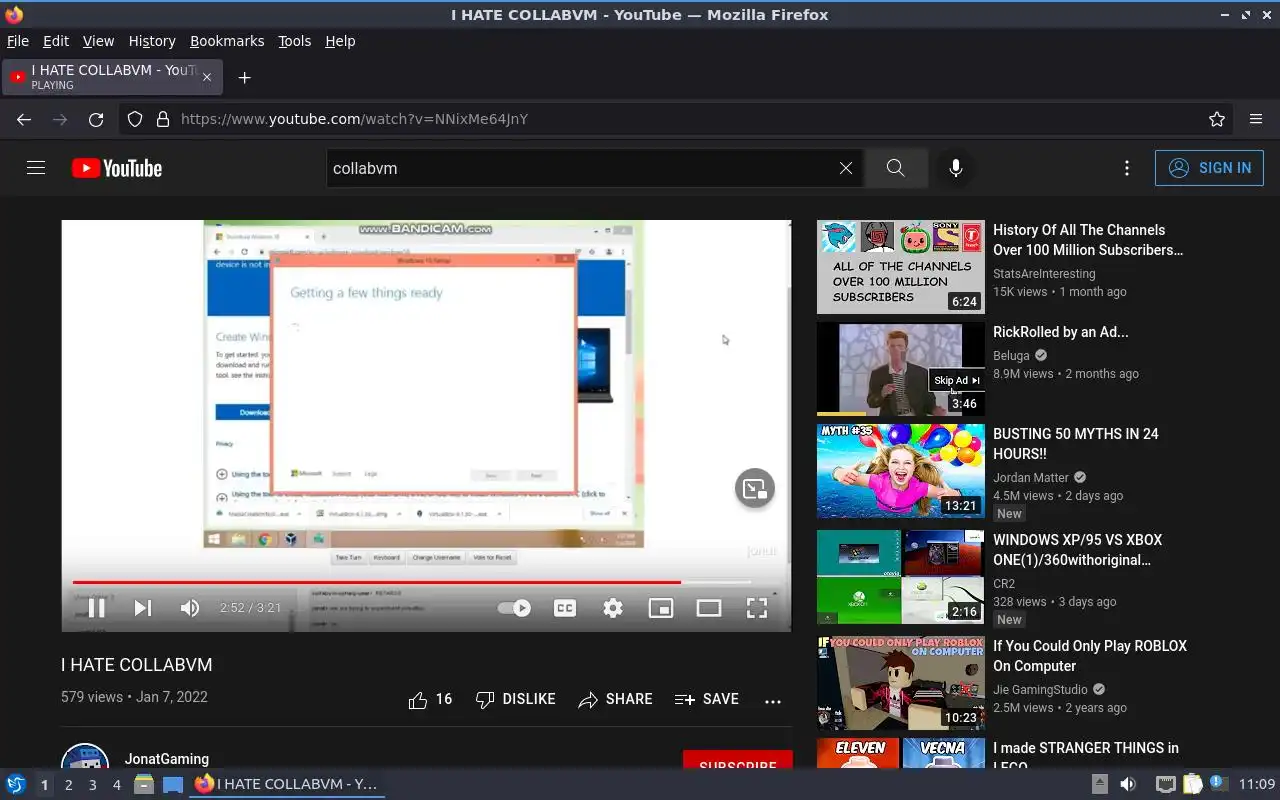Screen dimensions: 1280x800
Task: Click the picture-in-picture overlay icon on video
Action: pos(755,488)
